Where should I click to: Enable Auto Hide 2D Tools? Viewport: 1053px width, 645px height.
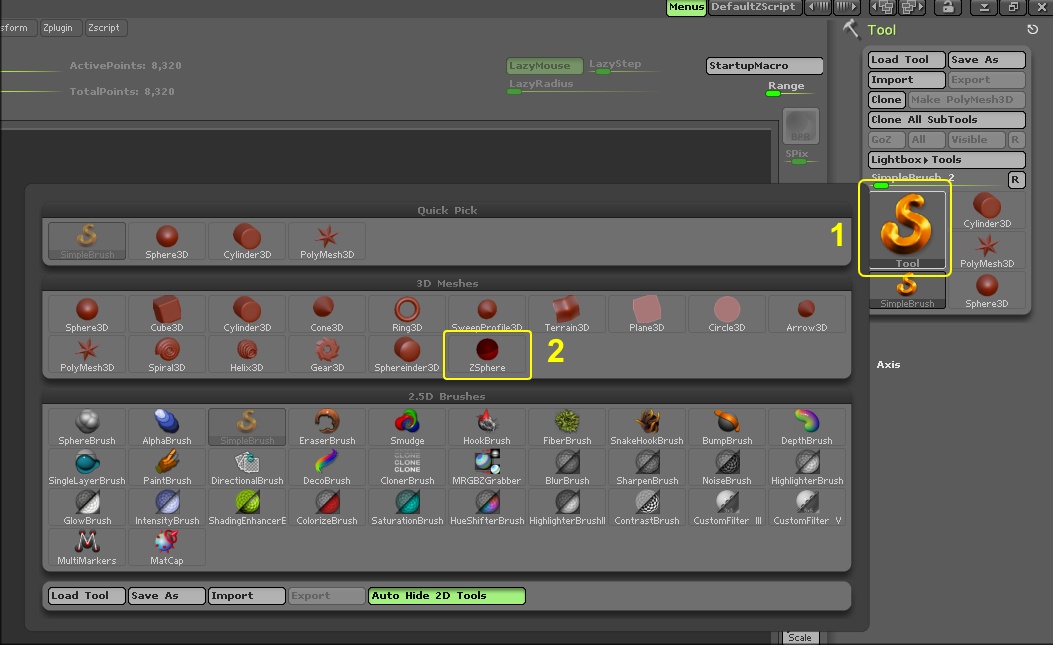(445, 593)
